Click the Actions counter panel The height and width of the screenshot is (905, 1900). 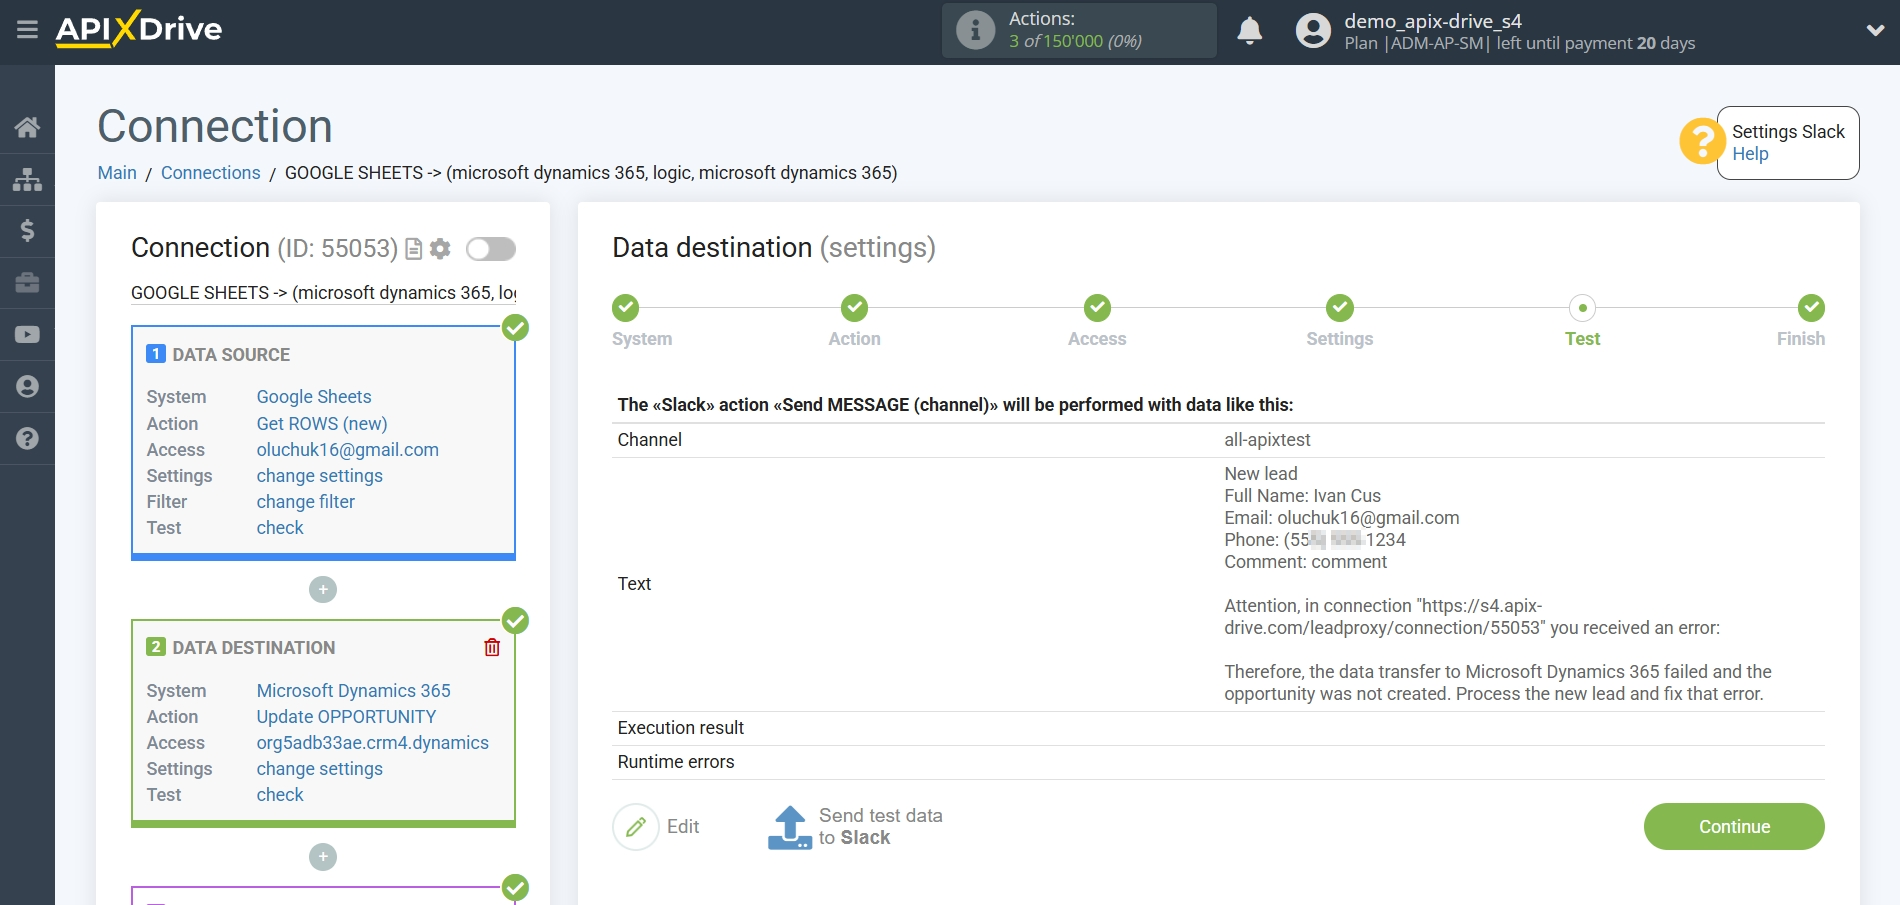pos(1079,31)
